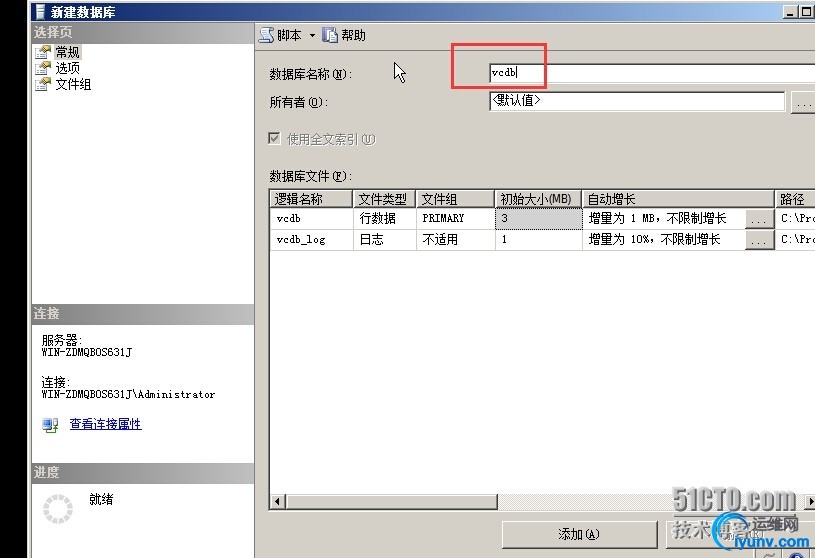Select the vcdb logical name cell
This screenshot has width=815, height=558.
311,218
